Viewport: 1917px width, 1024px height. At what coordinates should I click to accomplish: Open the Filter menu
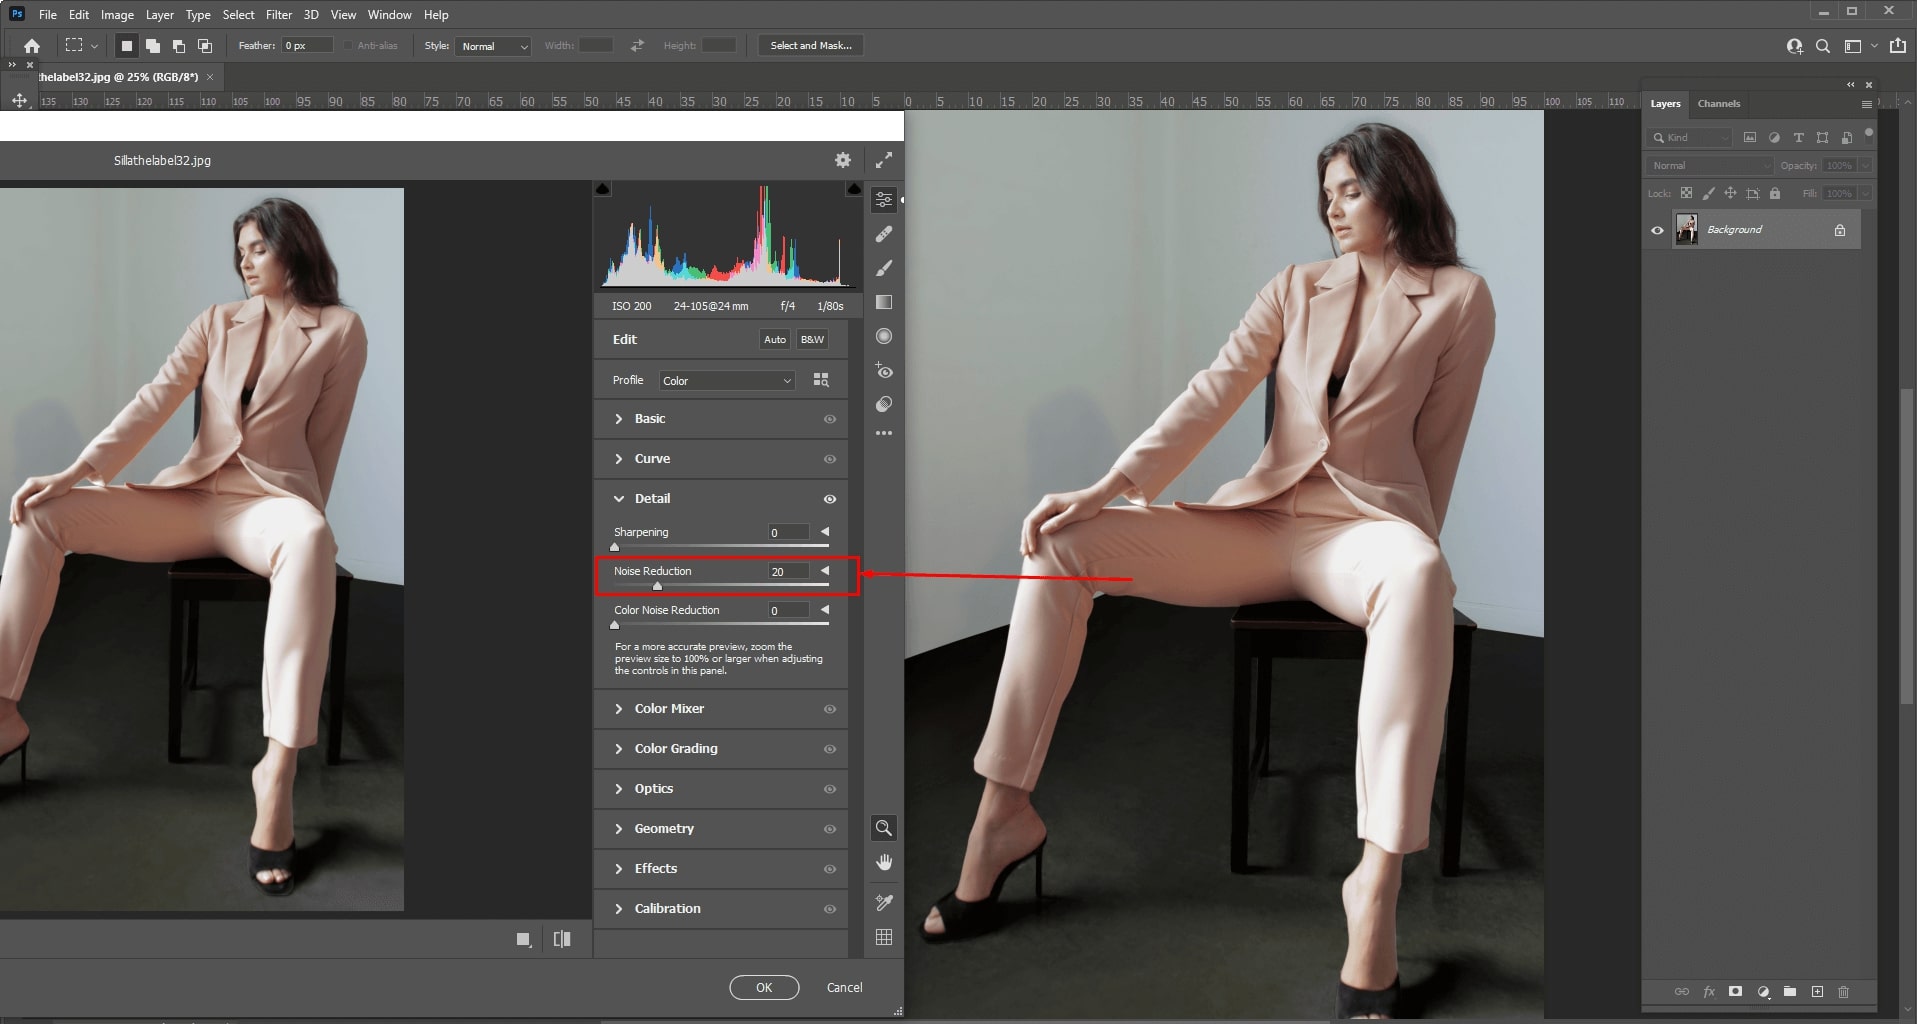tap(278, 14)
